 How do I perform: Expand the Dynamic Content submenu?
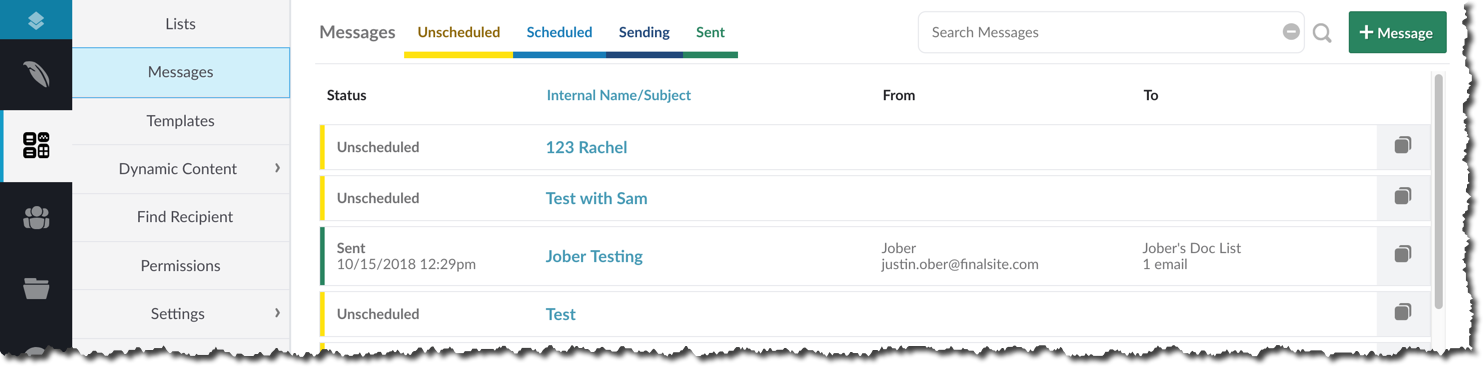[277, 168]
